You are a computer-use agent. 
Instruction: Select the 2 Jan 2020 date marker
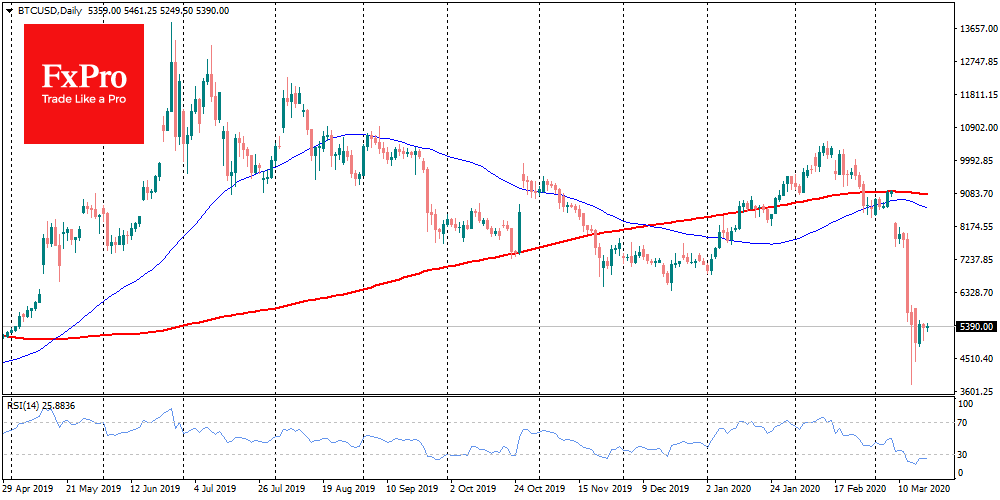(x=725, y=492)
